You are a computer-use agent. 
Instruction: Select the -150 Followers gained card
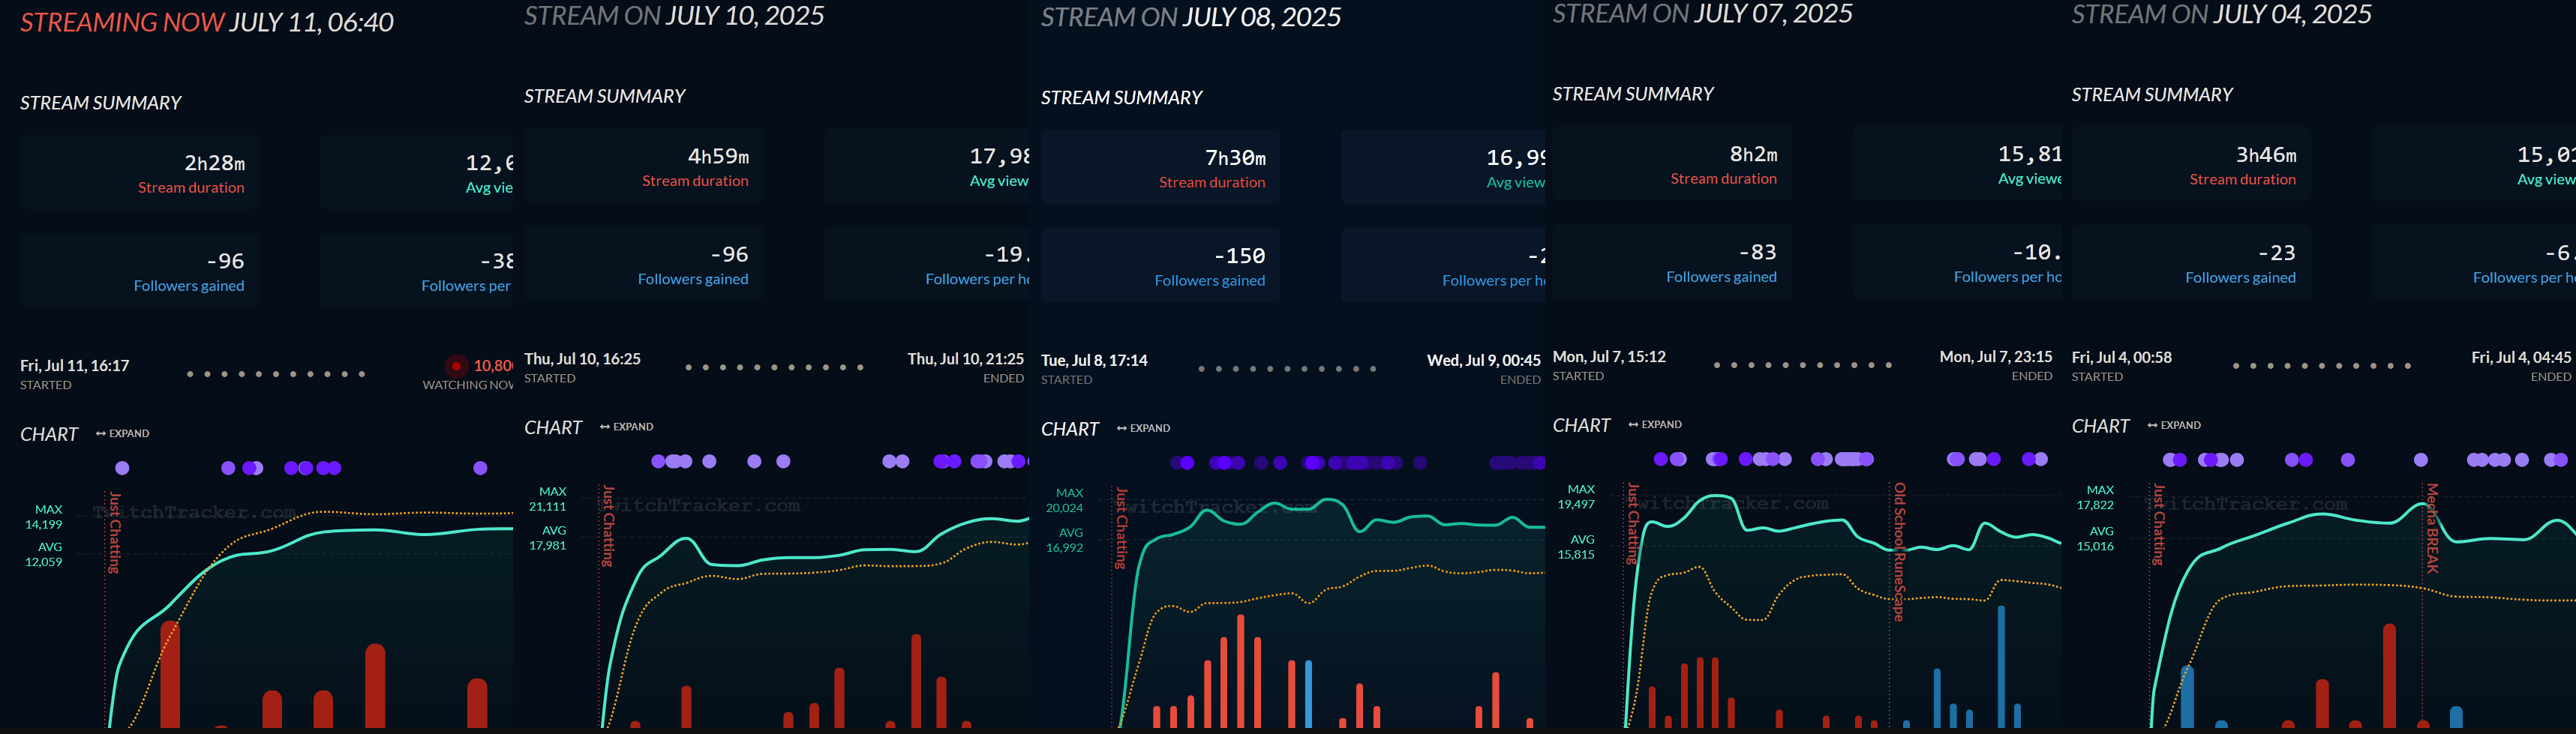(1160, 265)
